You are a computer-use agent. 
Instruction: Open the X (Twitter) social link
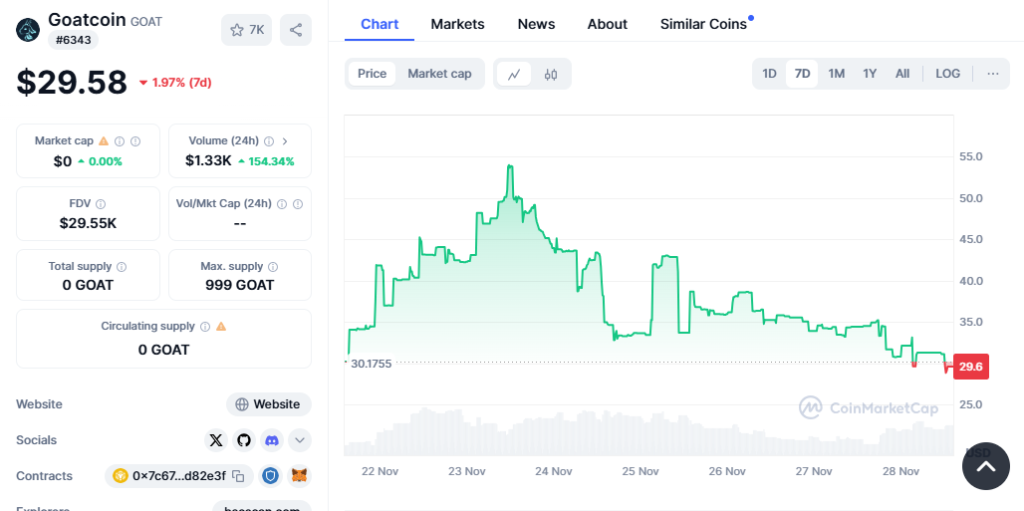click(x=216, y=440)
